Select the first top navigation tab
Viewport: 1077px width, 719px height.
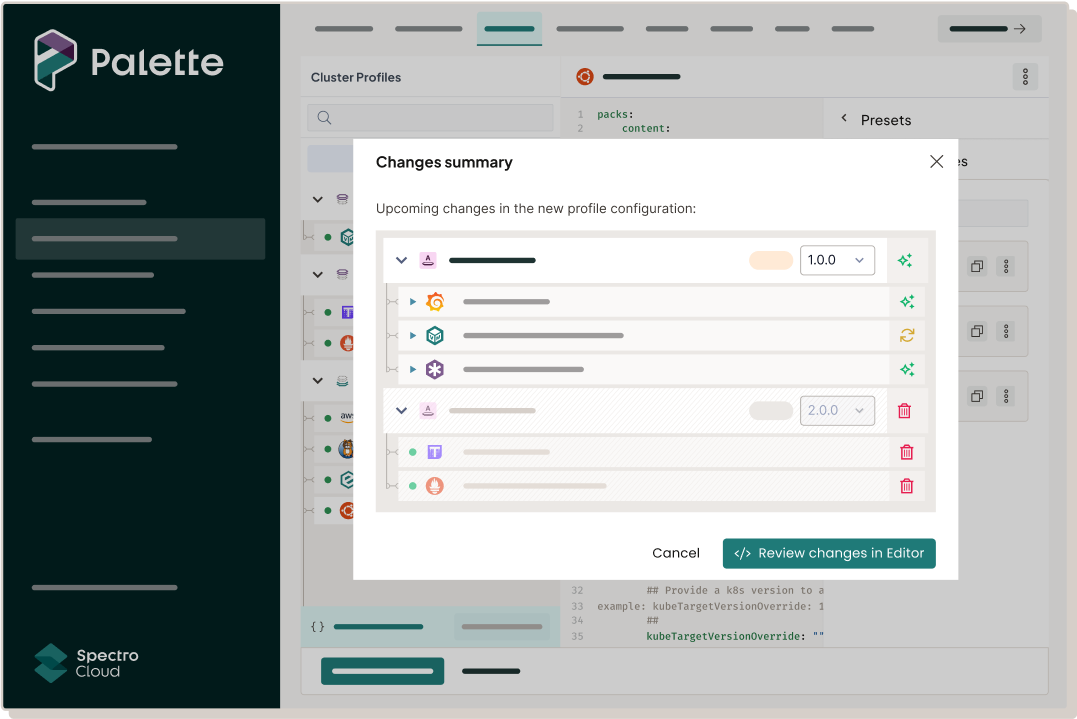[344, 29]
